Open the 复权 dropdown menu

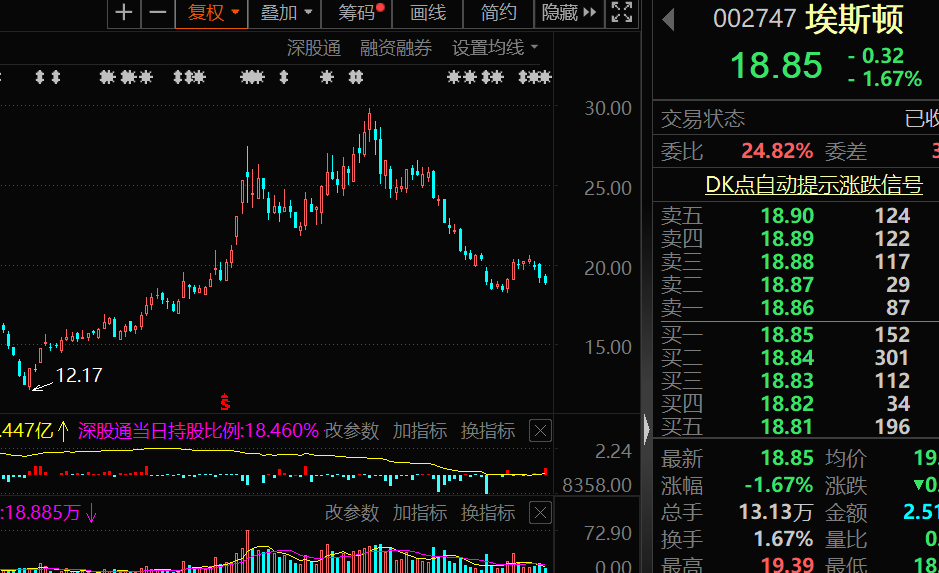click(x=213, y=13)
